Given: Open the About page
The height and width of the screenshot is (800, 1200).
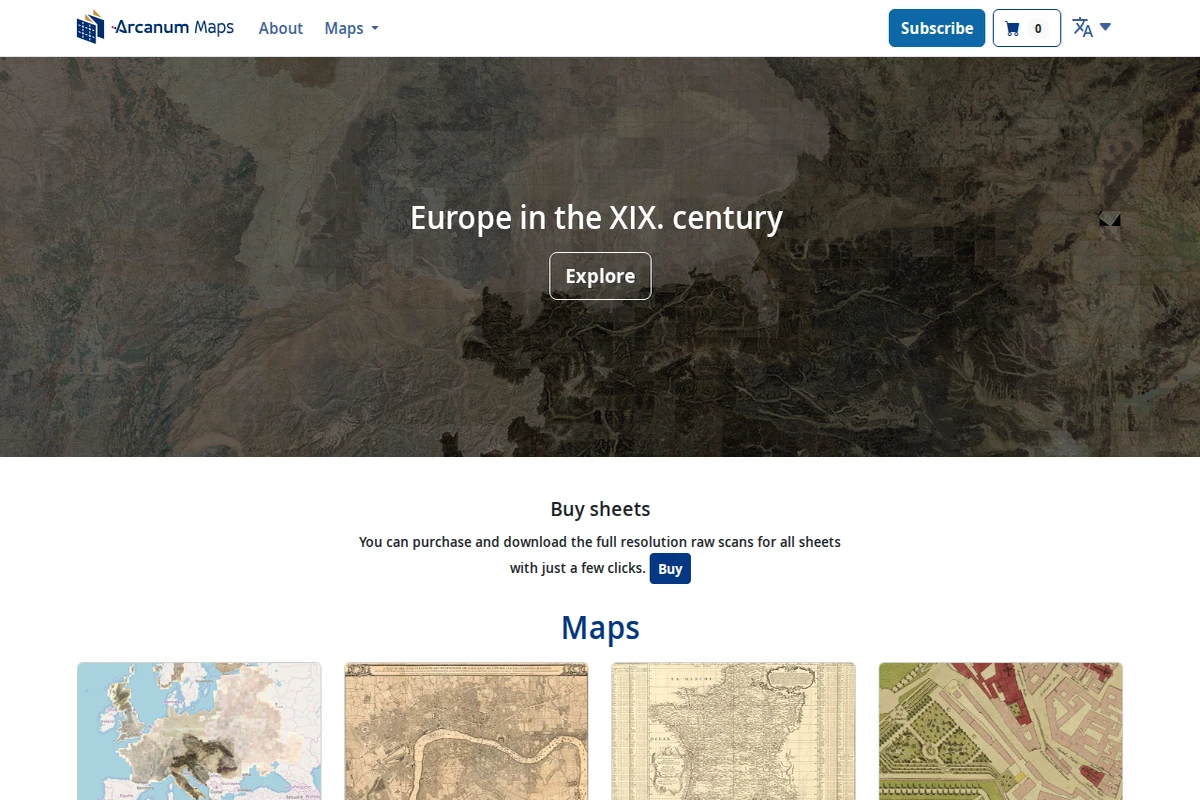Looking at the screenshot, I should 280,28.
